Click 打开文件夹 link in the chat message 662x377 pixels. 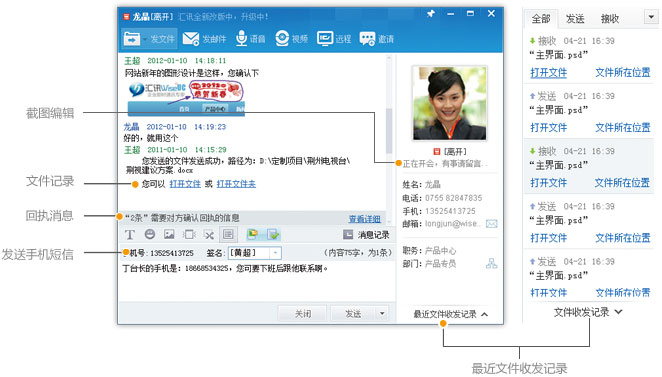[236, 184]
